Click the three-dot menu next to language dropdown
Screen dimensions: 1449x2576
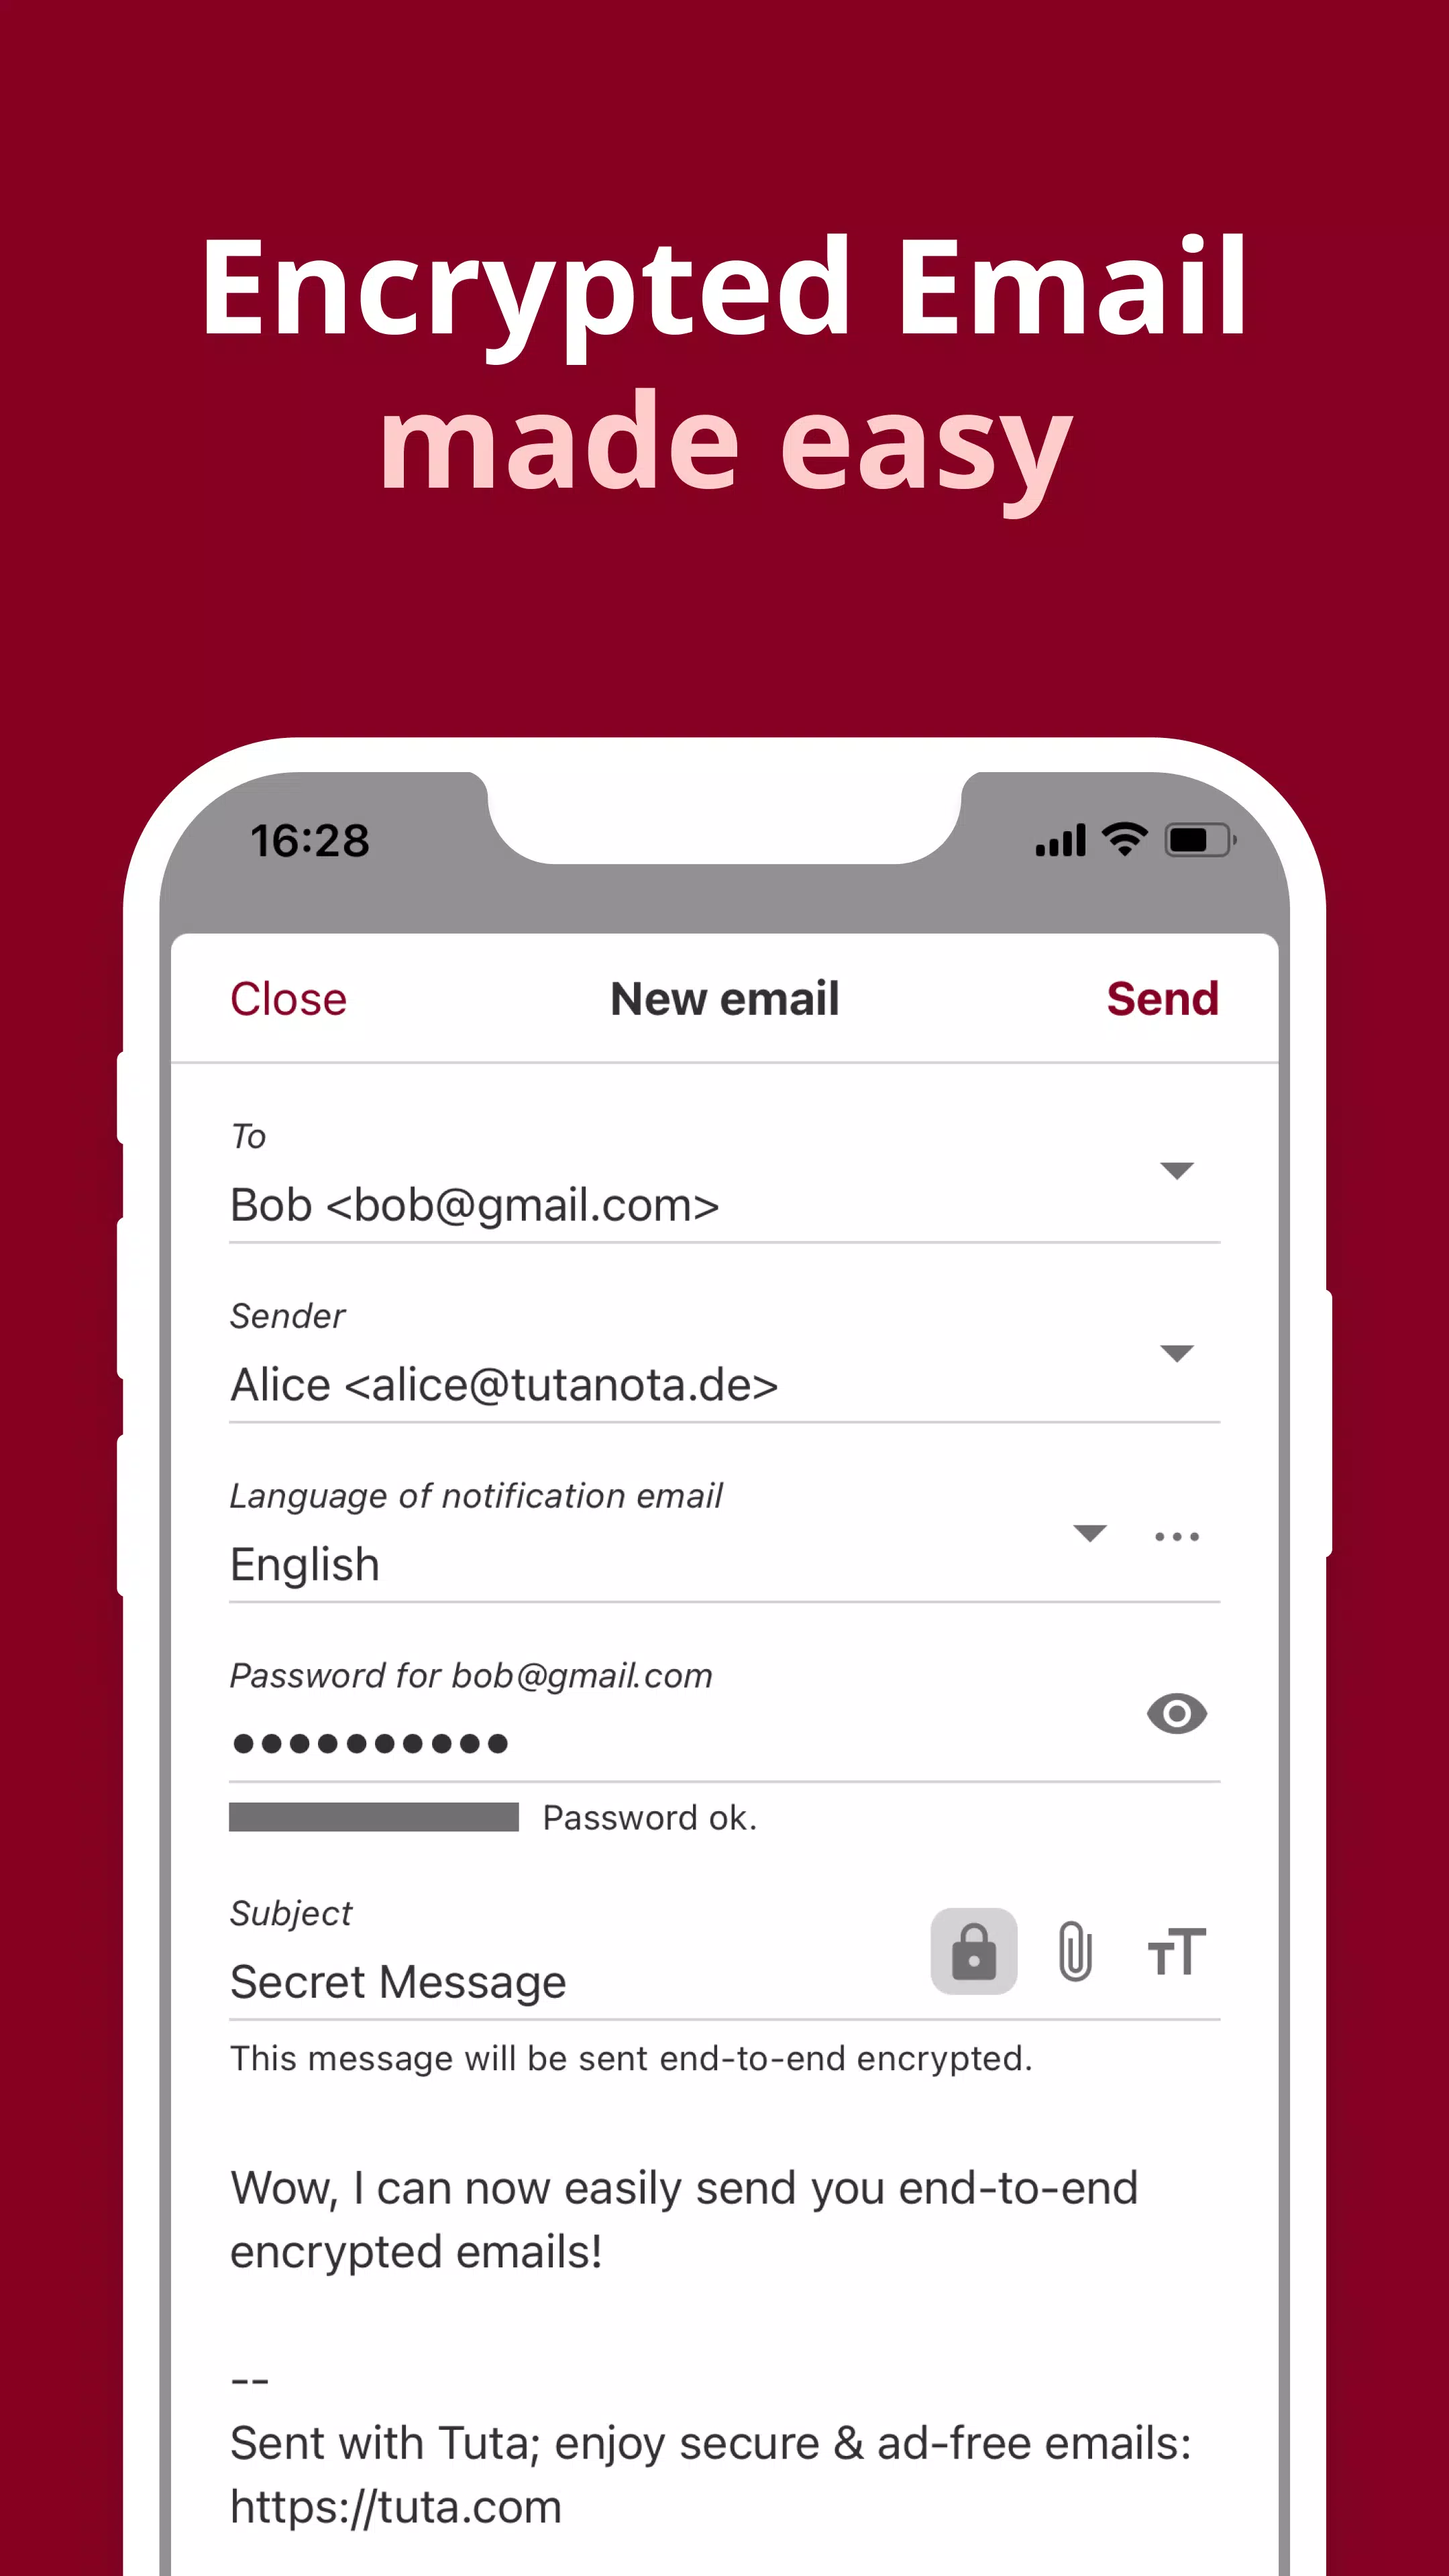(x=1177, y=1536)
